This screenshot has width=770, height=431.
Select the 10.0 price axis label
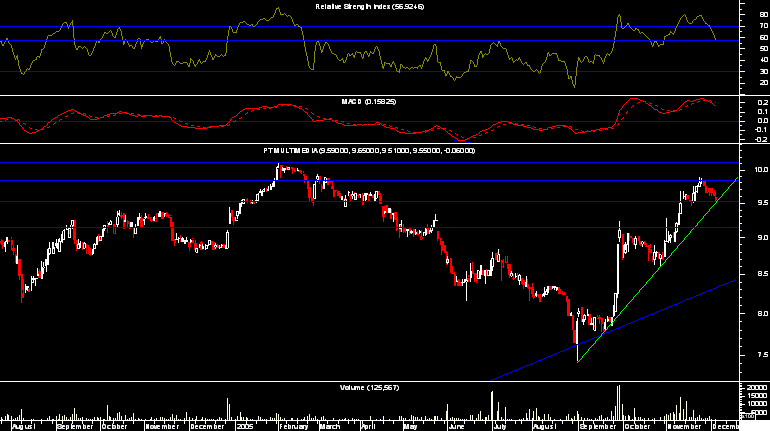point(761,170)
